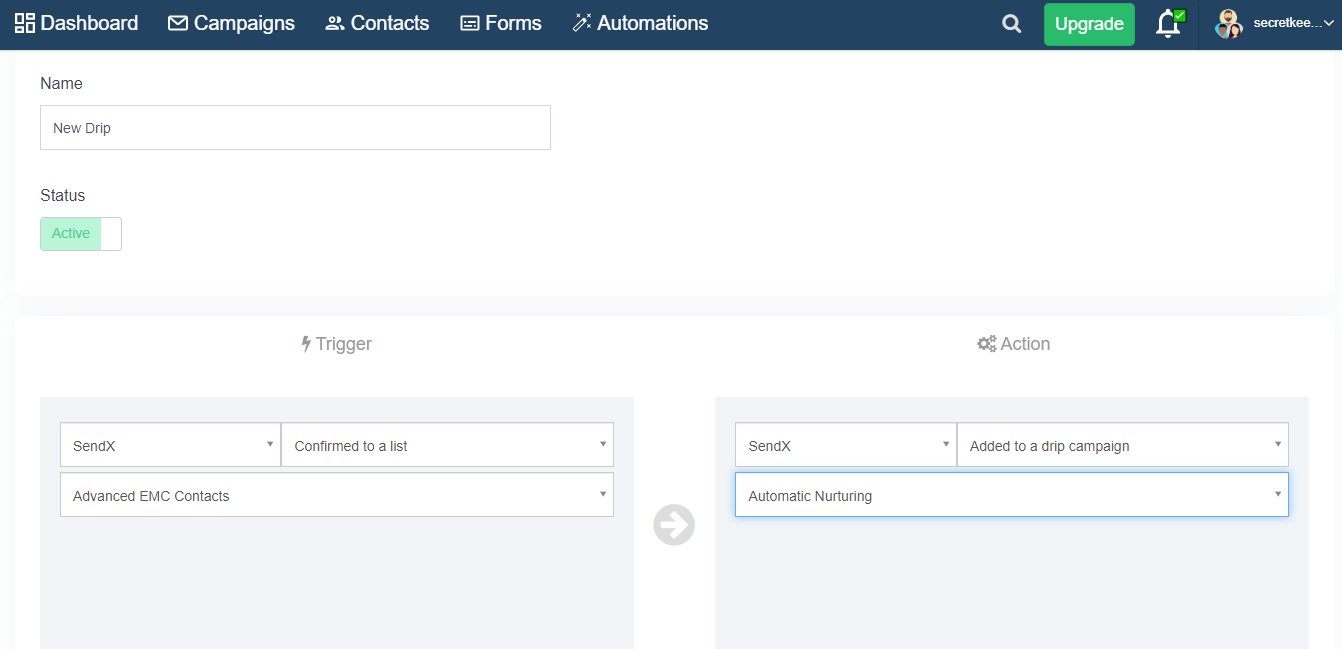This screenshot has width=1342, height=649.
Task: Expand the secretkee... account menu
Action: [x=1294, y=24]
